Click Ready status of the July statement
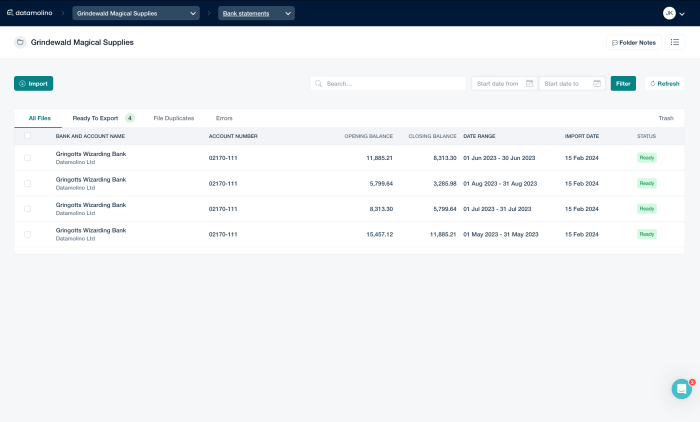The image size is (700, 422). click(646, 209)
